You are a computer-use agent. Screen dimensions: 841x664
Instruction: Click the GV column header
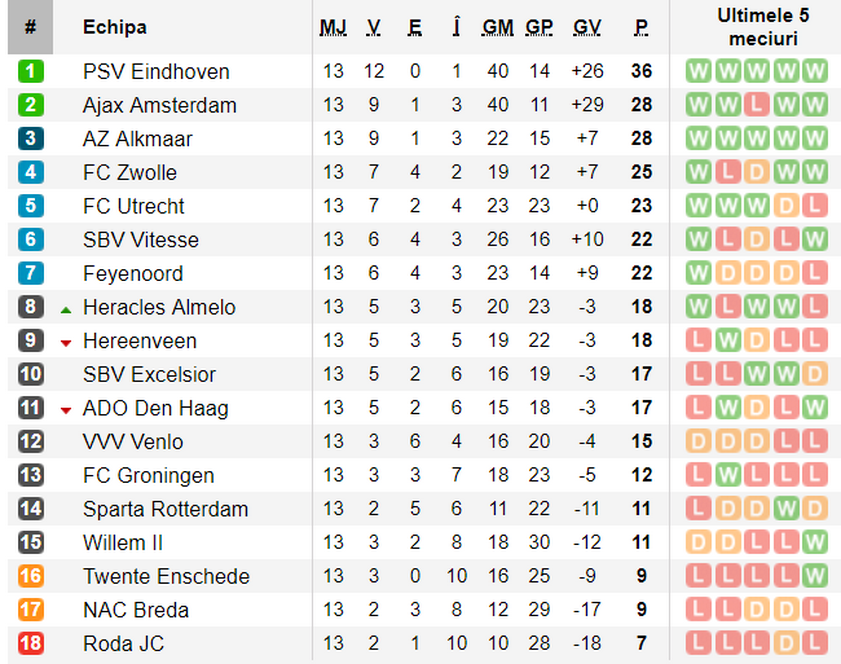click(x=587, y=27)
